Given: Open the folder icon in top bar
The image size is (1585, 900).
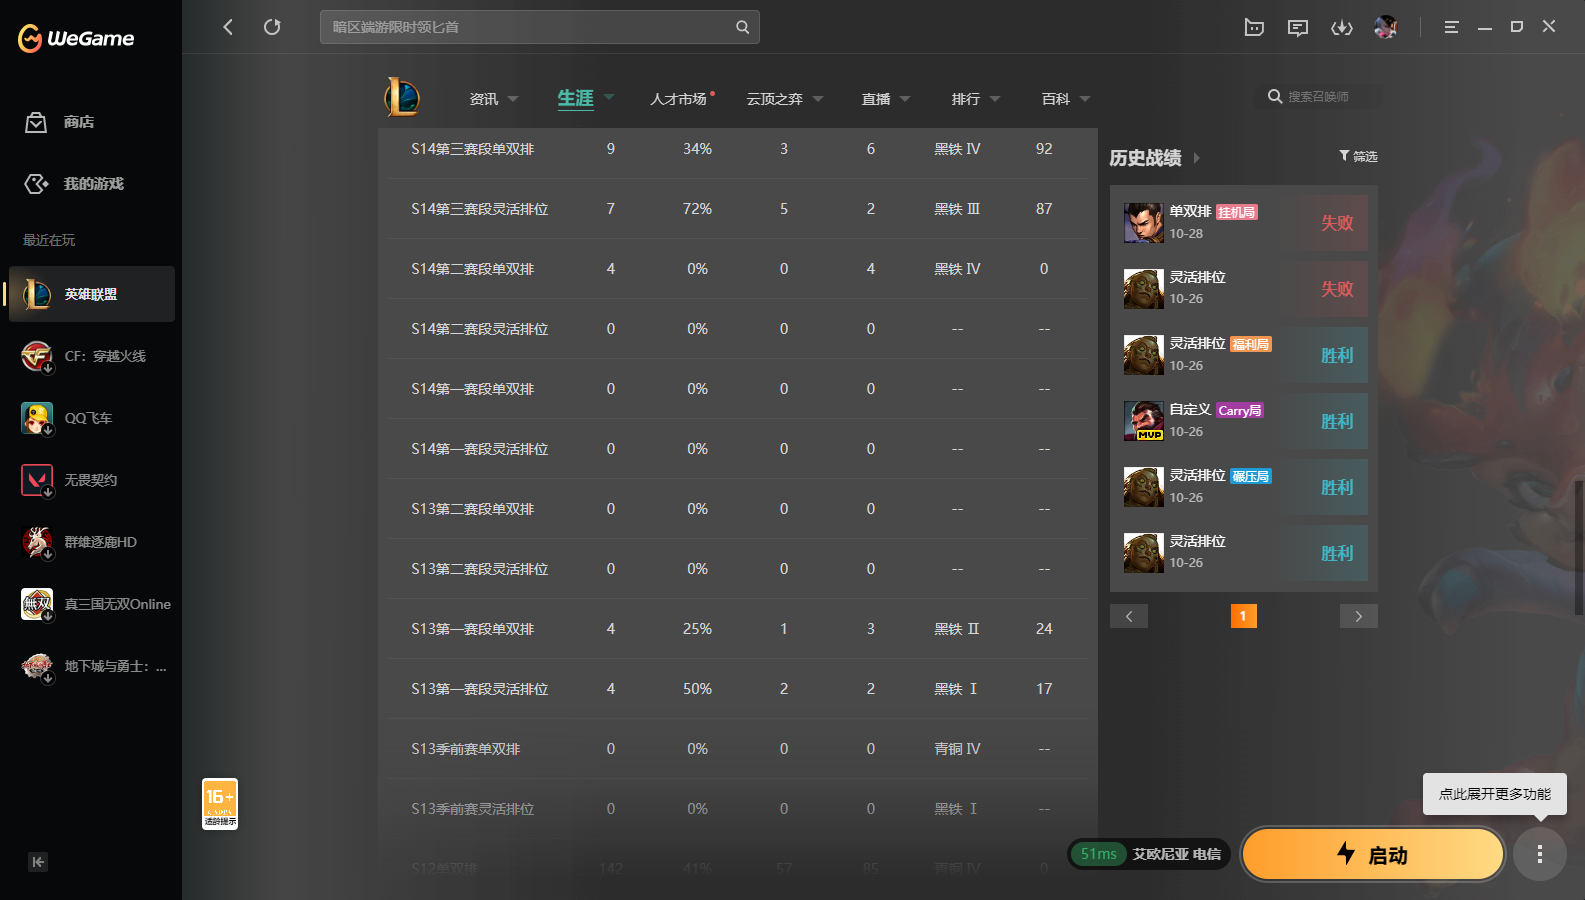Looking at the screenshot, I should click(x=1254, y=27).
